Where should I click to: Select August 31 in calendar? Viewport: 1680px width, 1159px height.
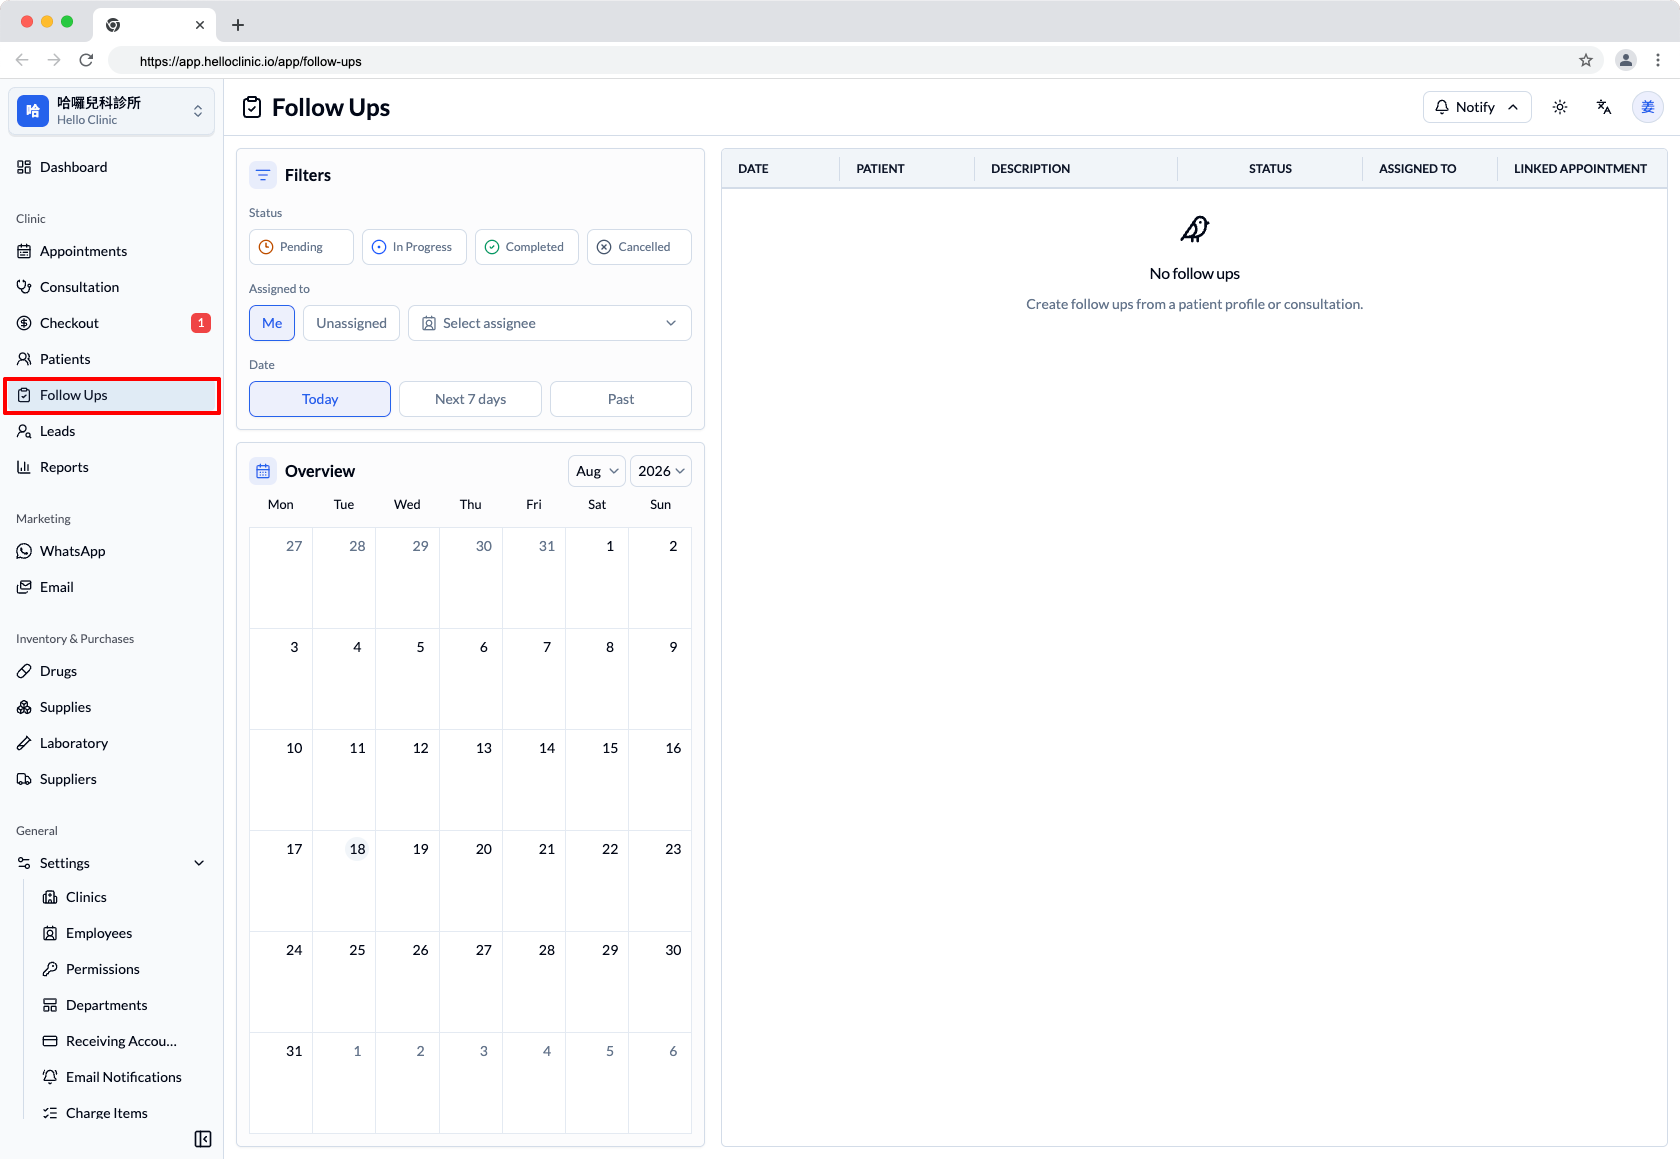(x=281, y=1082)
